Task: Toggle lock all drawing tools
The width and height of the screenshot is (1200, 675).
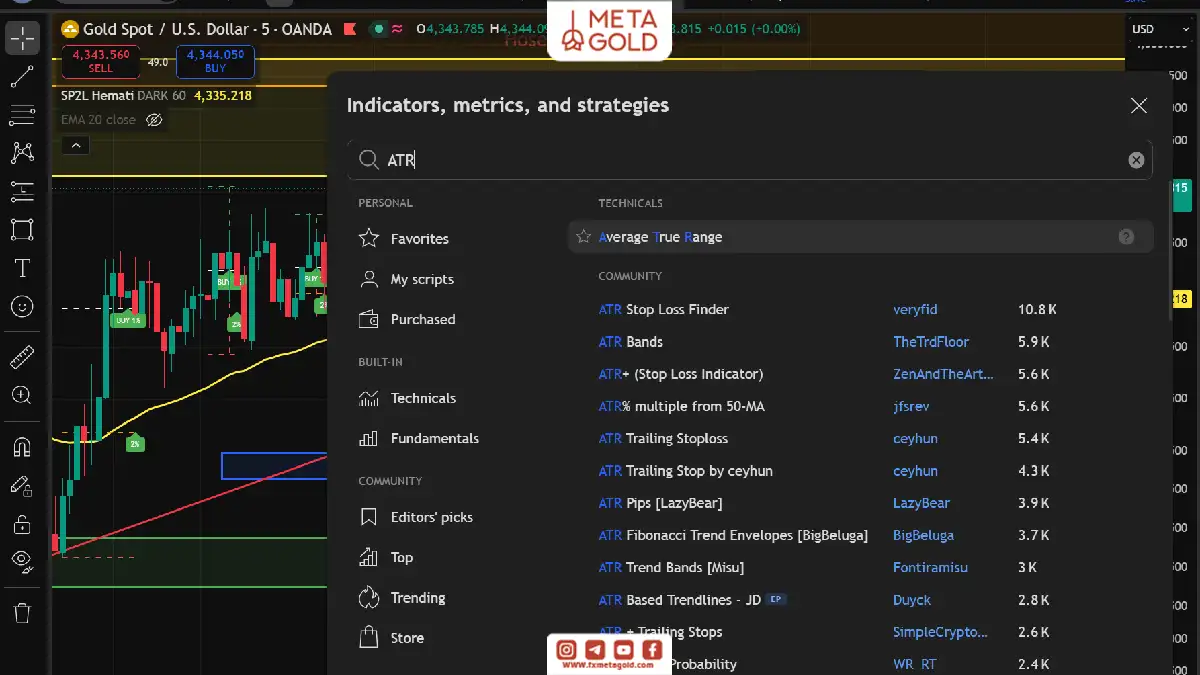Action: point(22,523)
